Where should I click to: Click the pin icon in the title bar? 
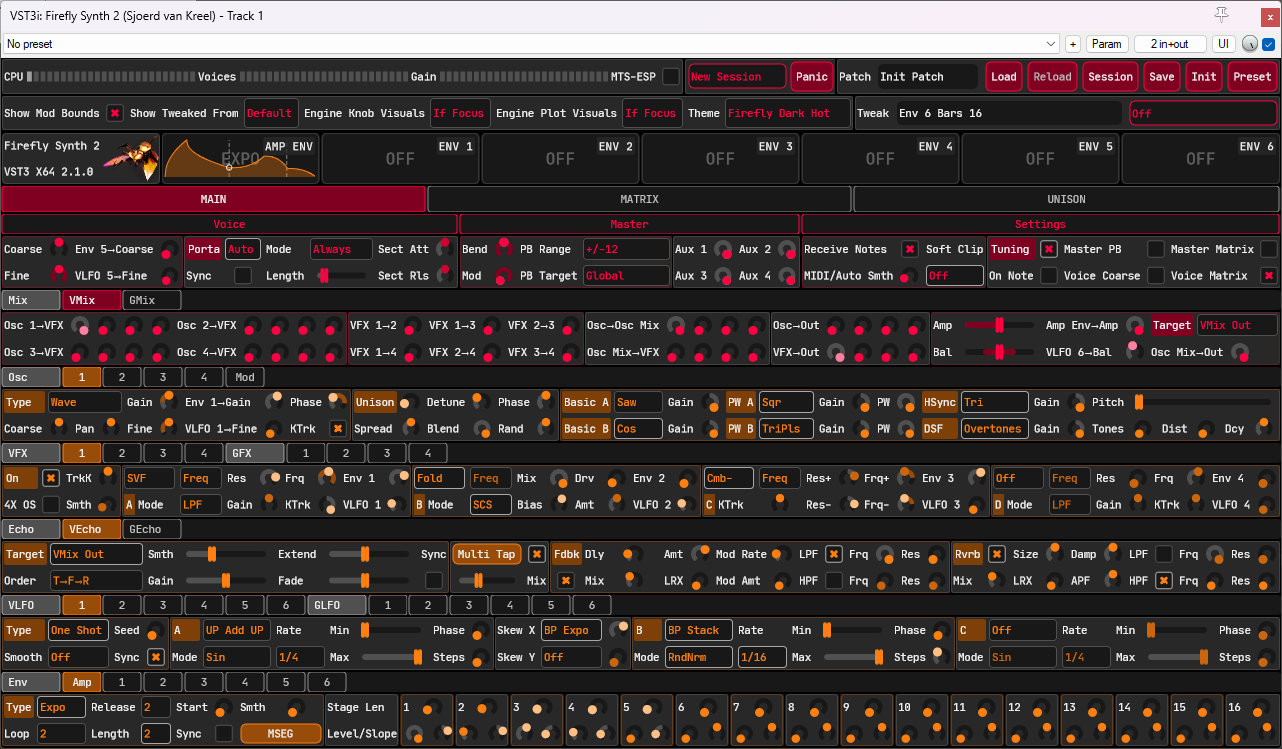1221,15
